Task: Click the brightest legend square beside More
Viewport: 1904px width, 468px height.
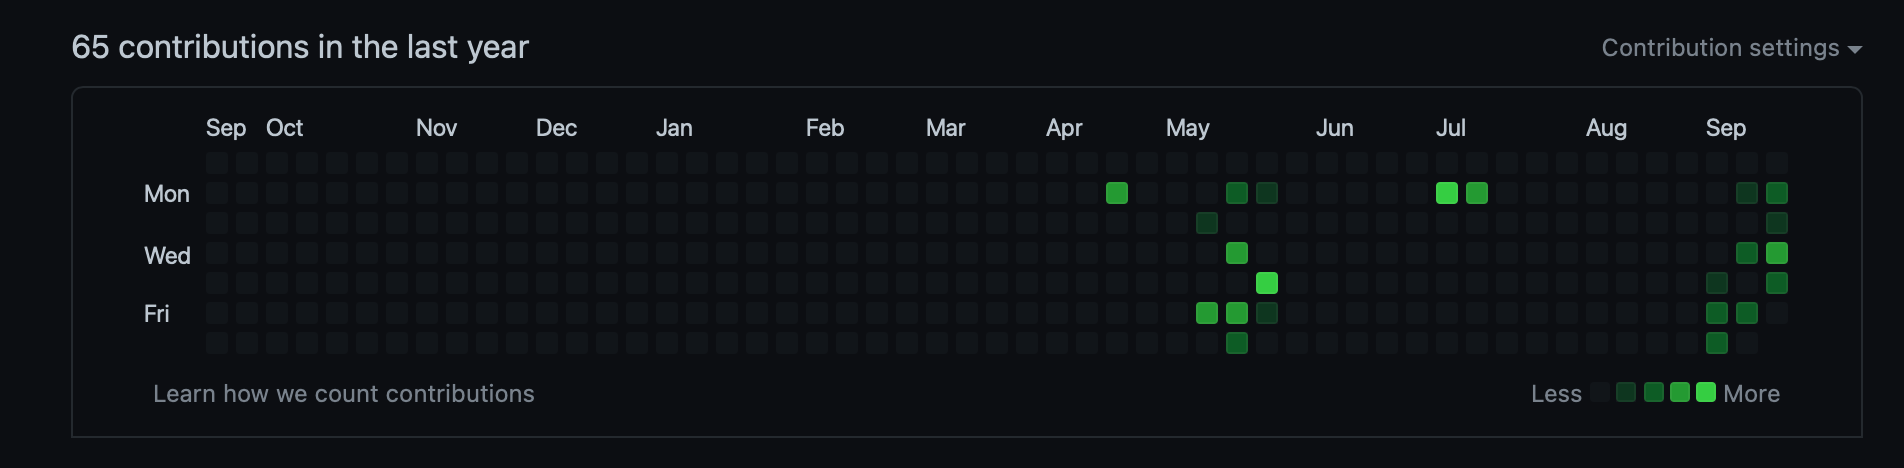Action: tap(1706, 392)
